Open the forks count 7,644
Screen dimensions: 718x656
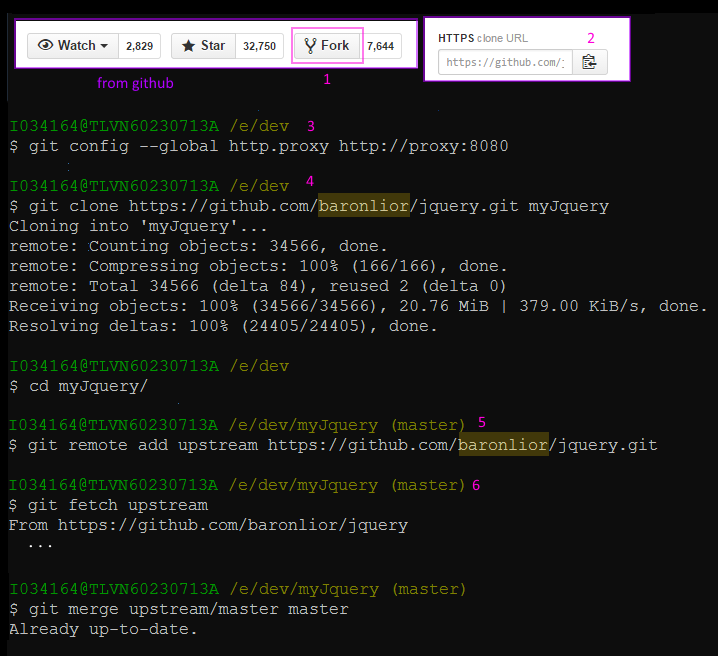click(x=380, y=46)
